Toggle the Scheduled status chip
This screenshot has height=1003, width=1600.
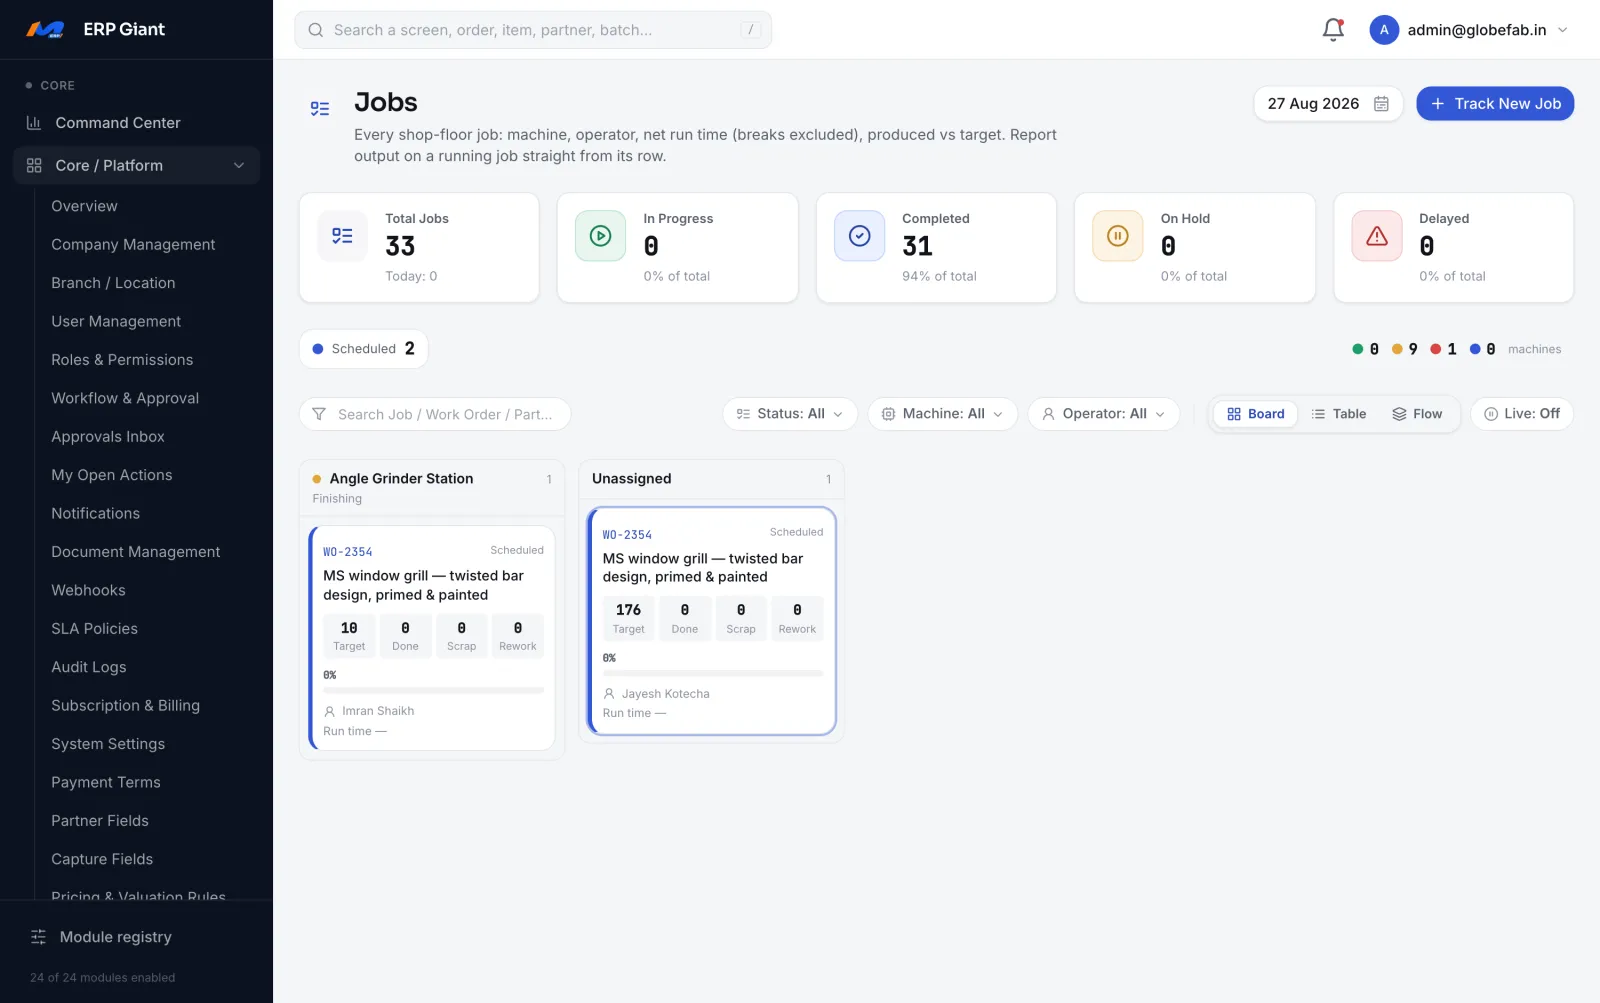364,349
